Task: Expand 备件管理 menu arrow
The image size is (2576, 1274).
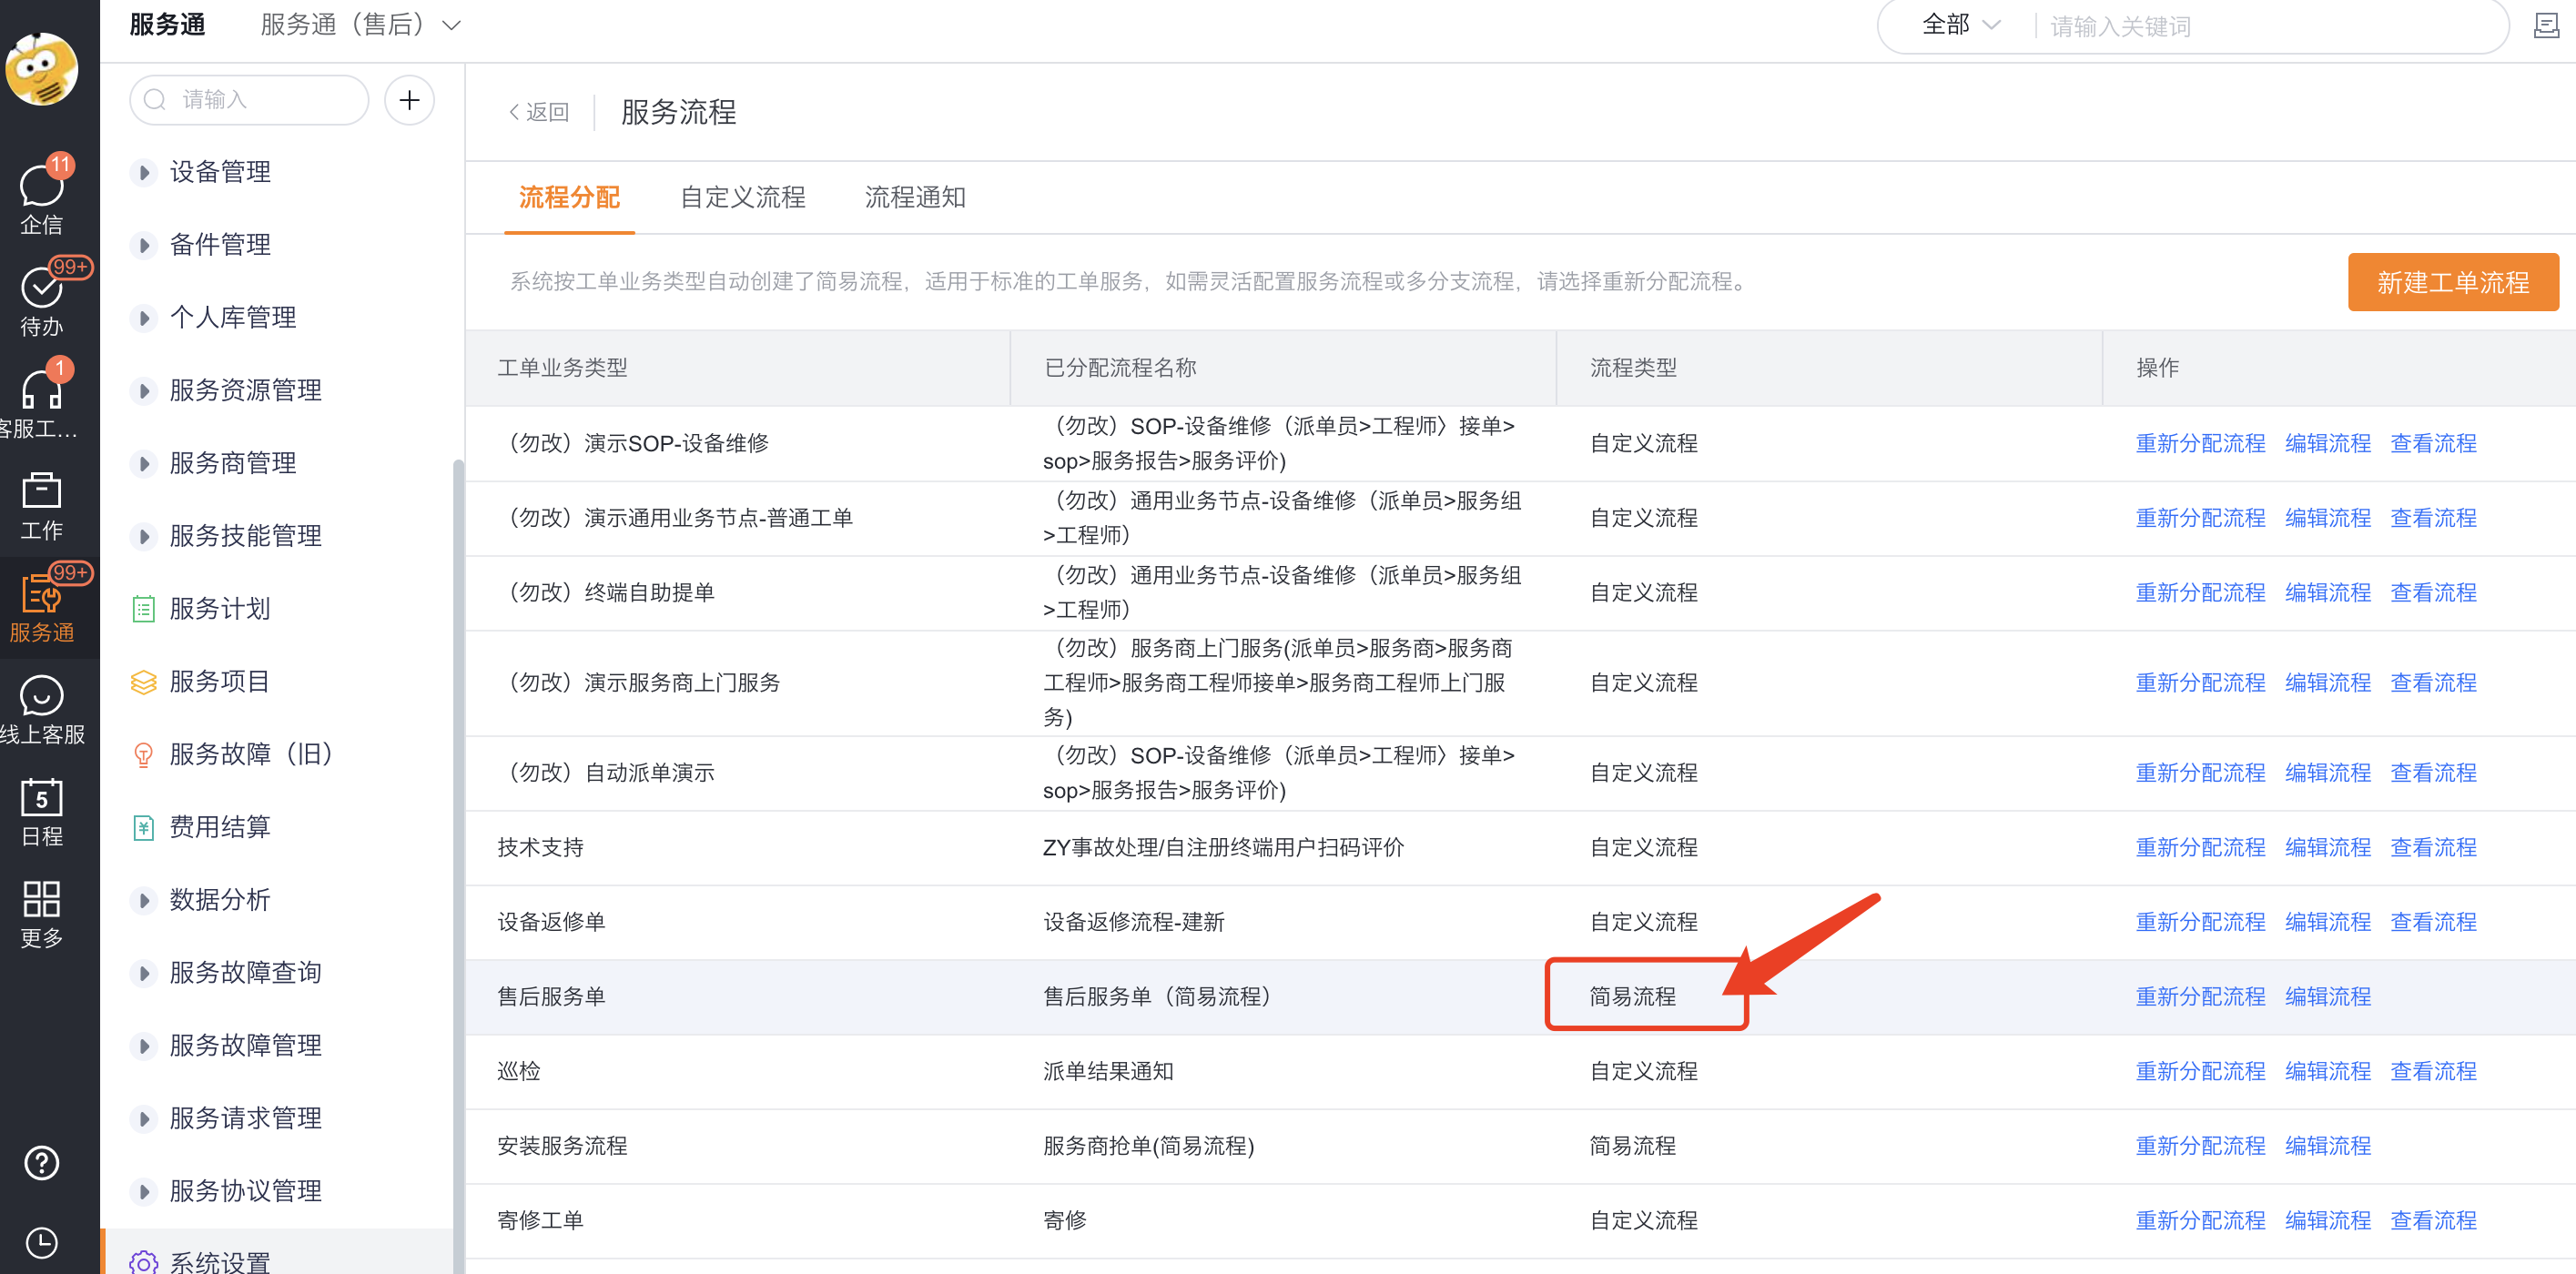Action: 144,245
